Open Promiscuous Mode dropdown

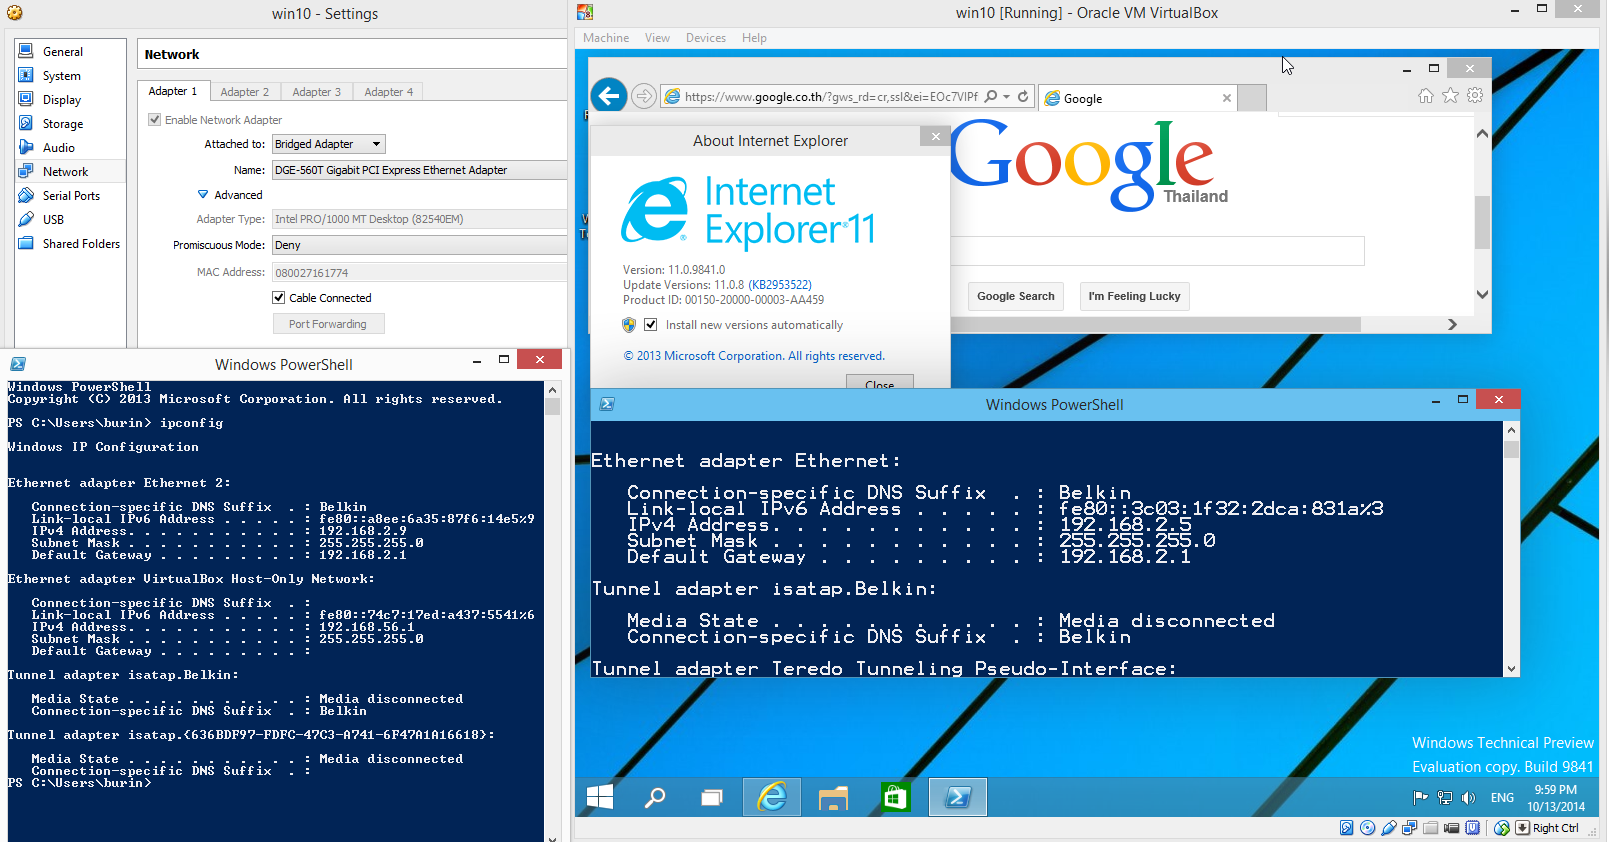419,245
